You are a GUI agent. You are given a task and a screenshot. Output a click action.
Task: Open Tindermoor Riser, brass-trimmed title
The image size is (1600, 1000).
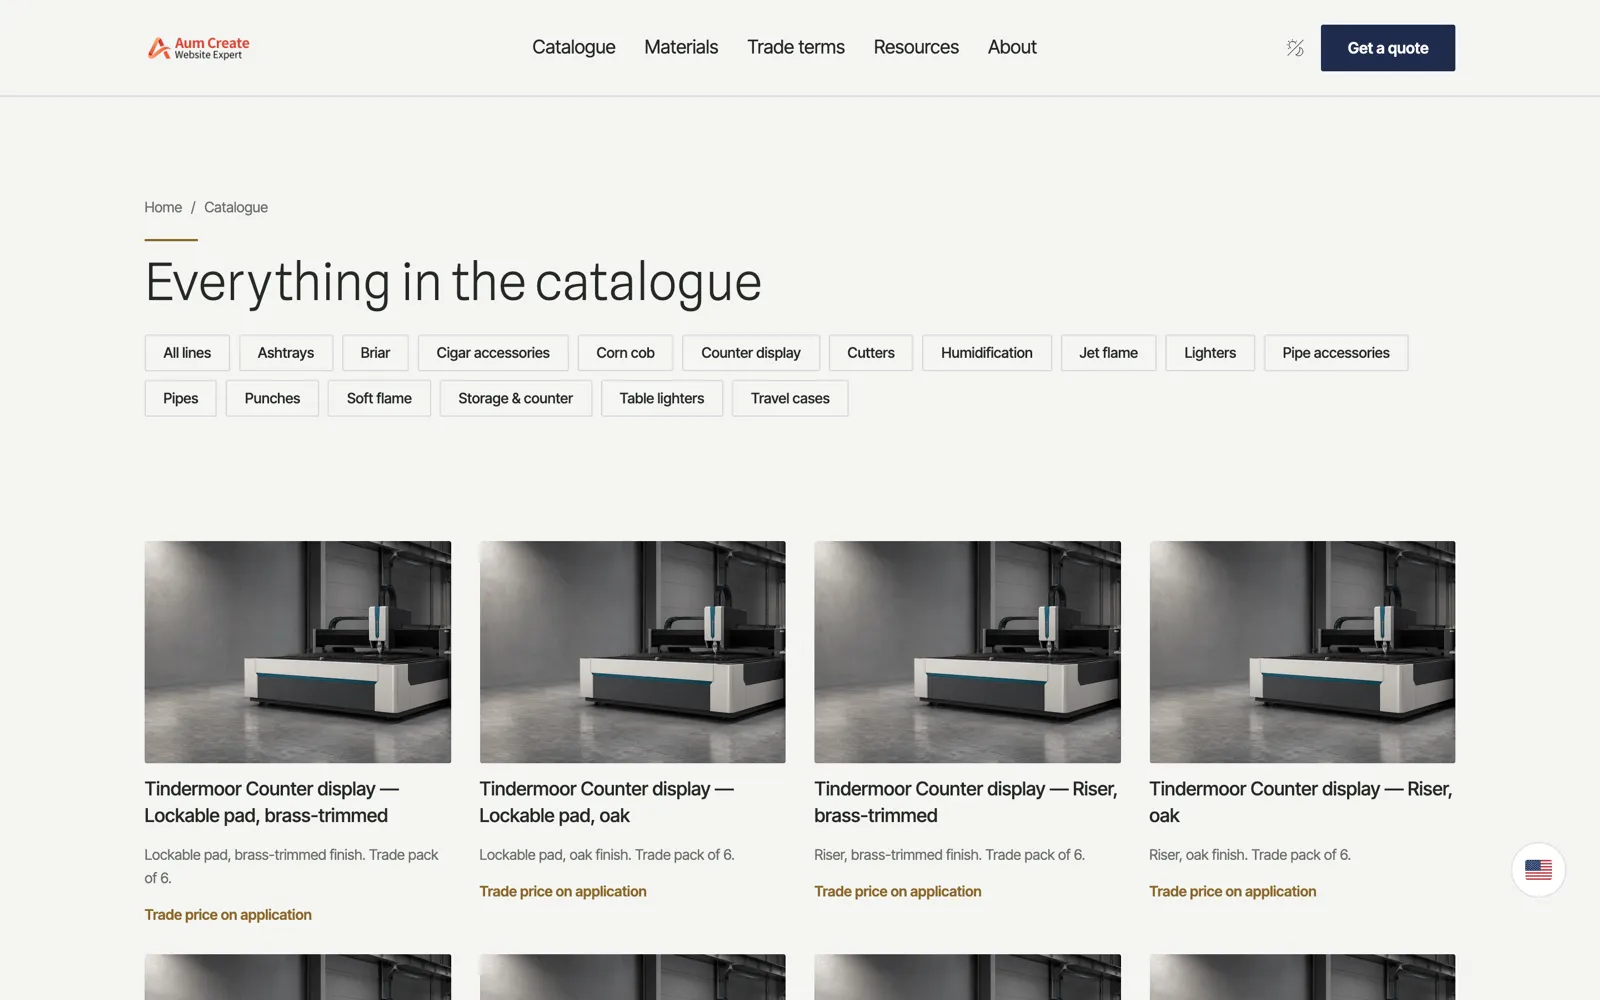[x=966, y=802]
